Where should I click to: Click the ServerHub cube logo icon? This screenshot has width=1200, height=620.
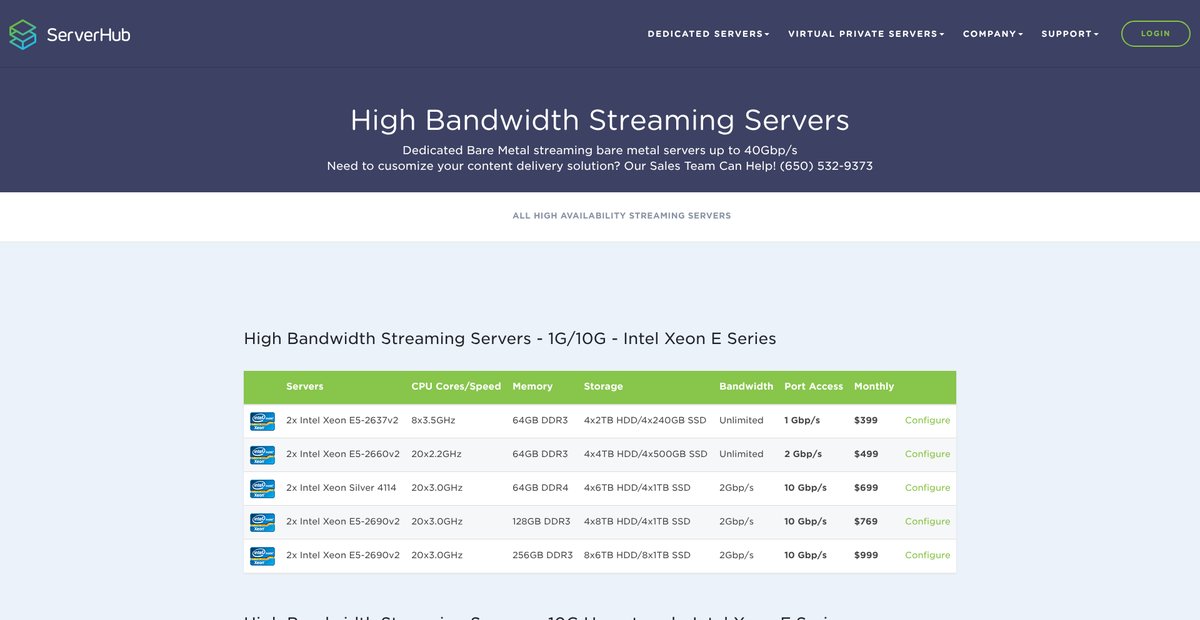23,35
